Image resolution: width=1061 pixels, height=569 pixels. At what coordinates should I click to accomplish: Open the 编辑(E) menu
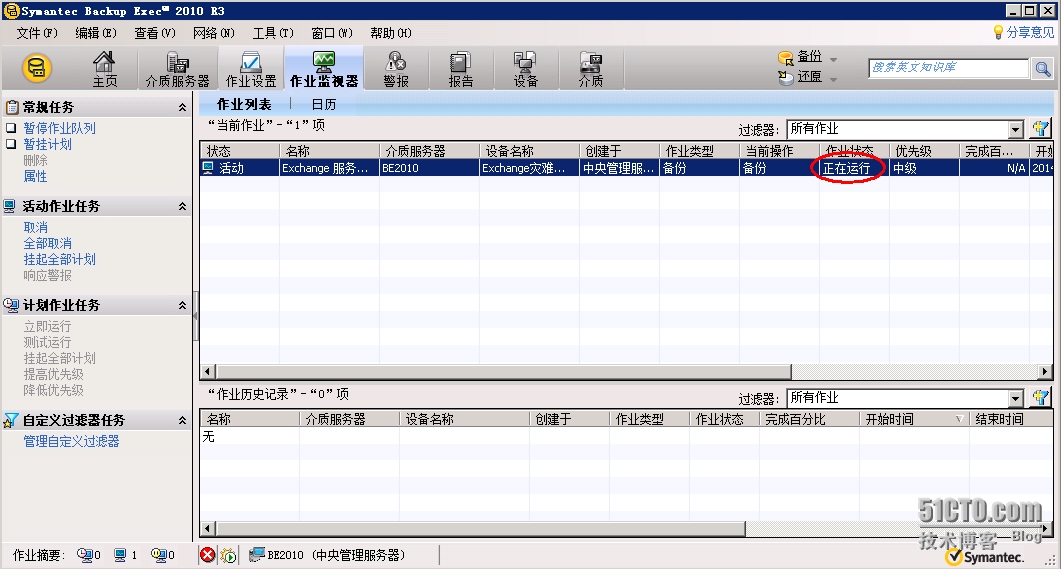point(95,32)
